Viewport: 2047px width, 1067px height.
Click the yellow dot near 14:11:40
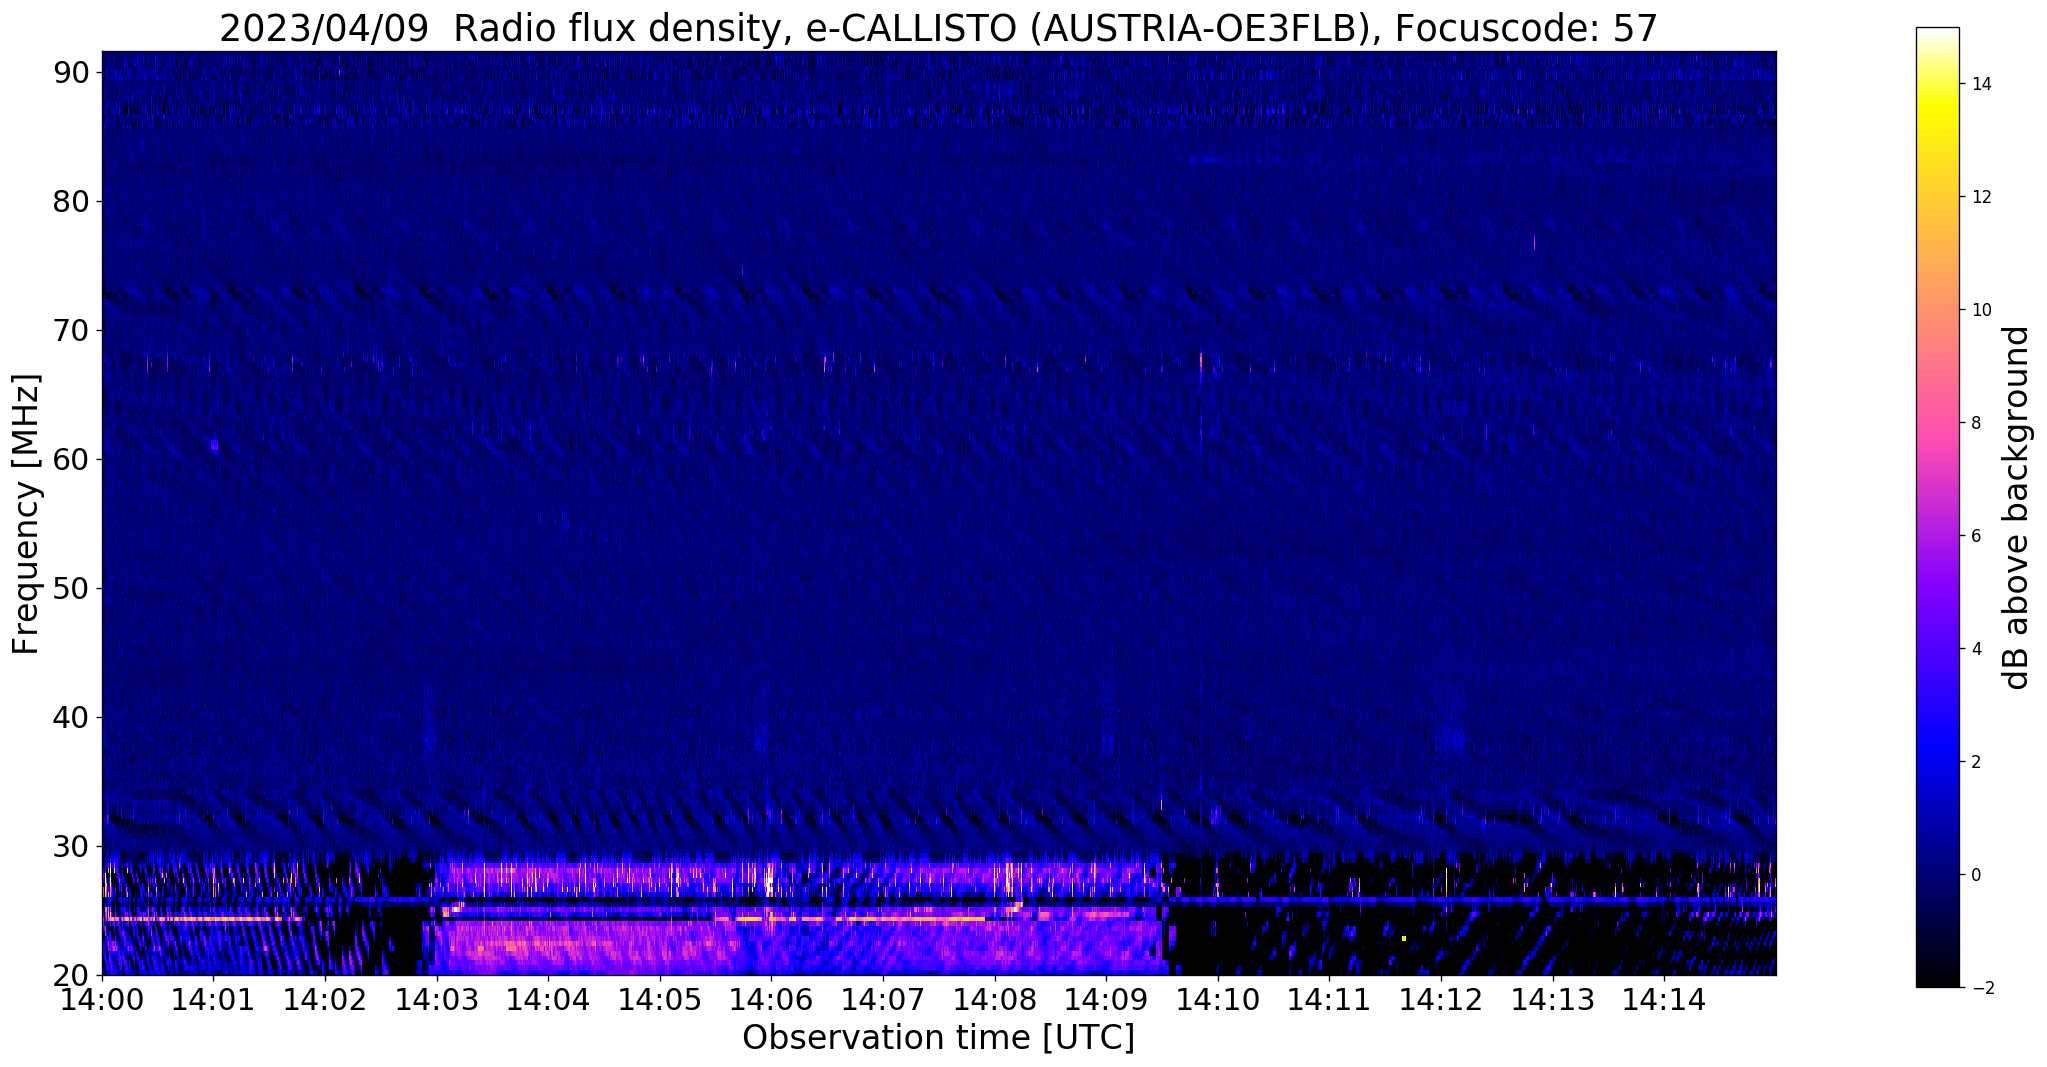[x=1404, y=938]
